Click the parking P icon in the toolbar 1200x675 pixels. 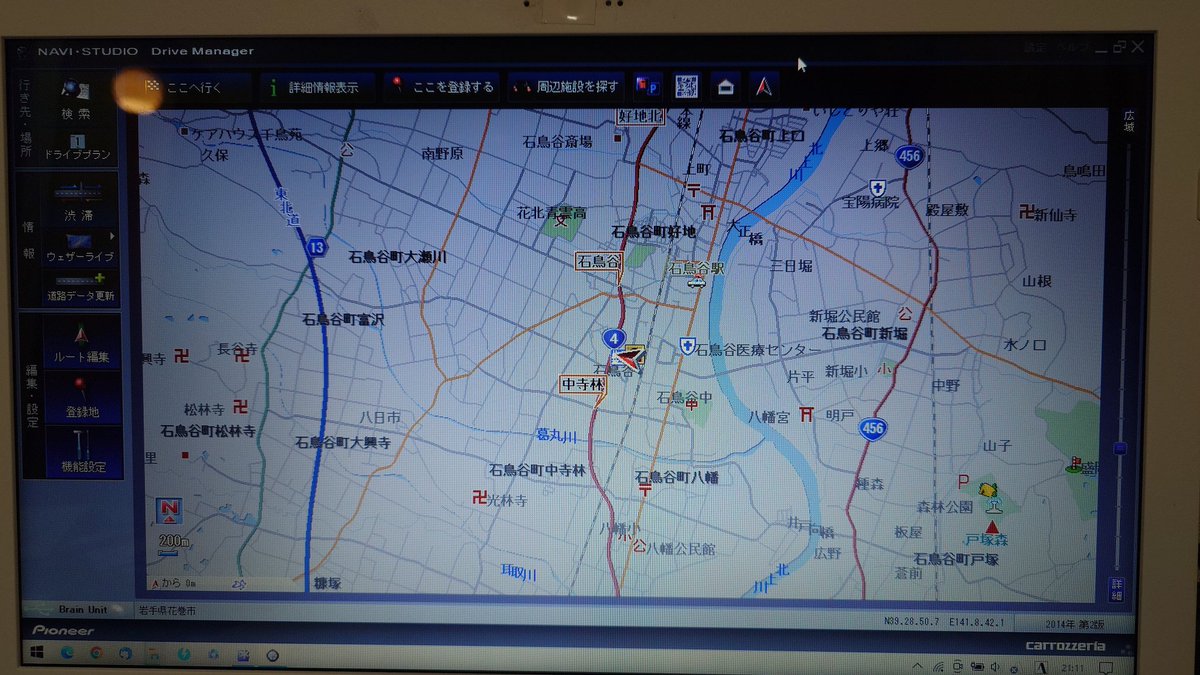[646, 87]
